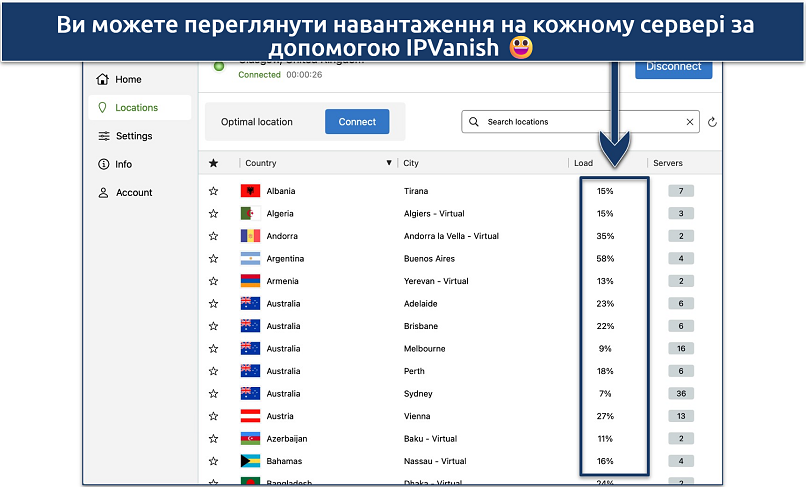The width and height of the screenshot is (806, 487).
Task: Sort by favorites star column header
Action: pyautogui.click(x=213, y=163)
